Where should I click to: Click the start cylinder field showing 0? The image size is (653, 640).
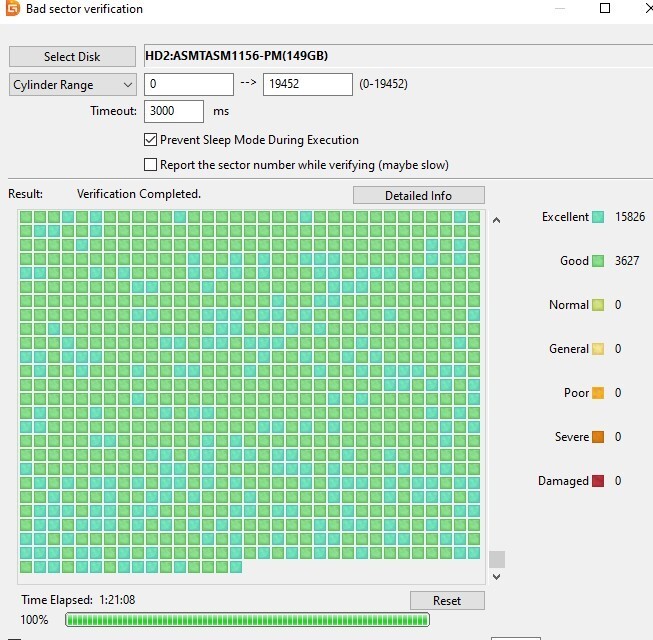189,84
